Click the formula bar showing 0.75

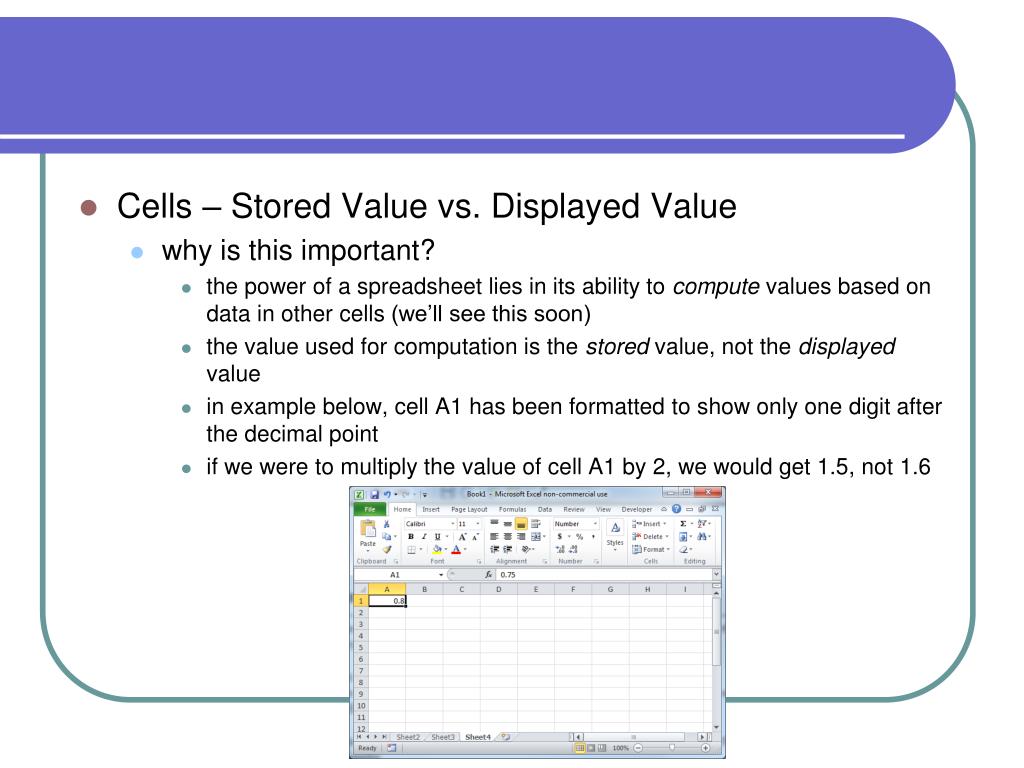click(x=604, y=575)
